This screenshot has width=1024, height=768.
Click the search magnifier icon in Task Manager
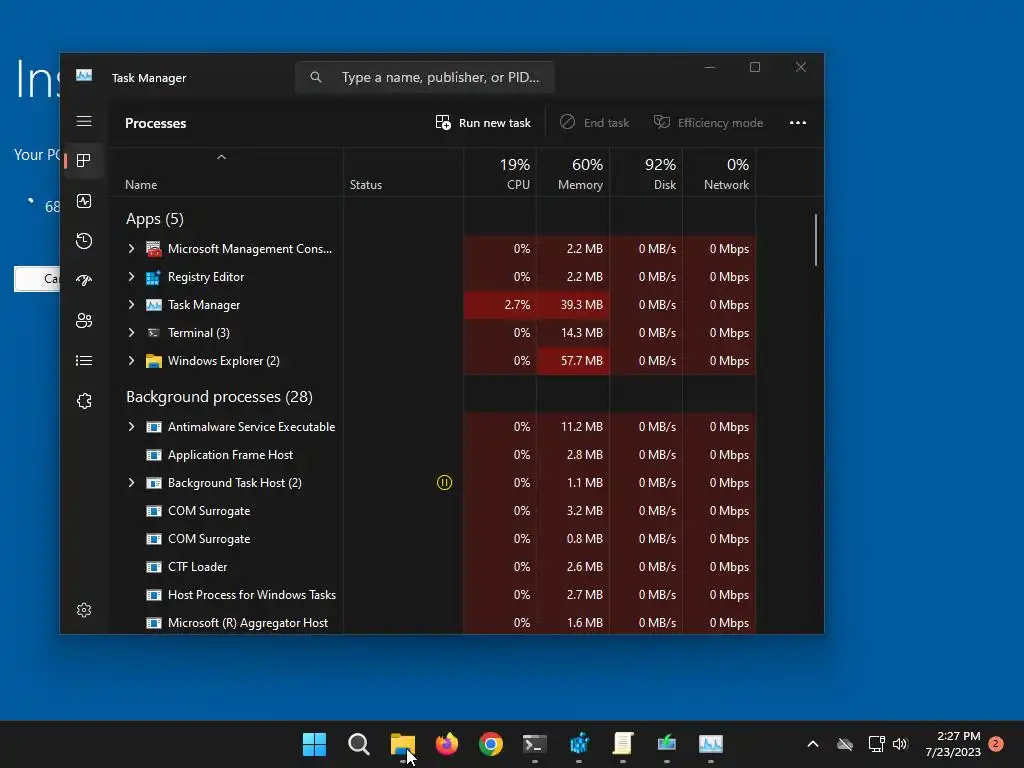(316, 77)
